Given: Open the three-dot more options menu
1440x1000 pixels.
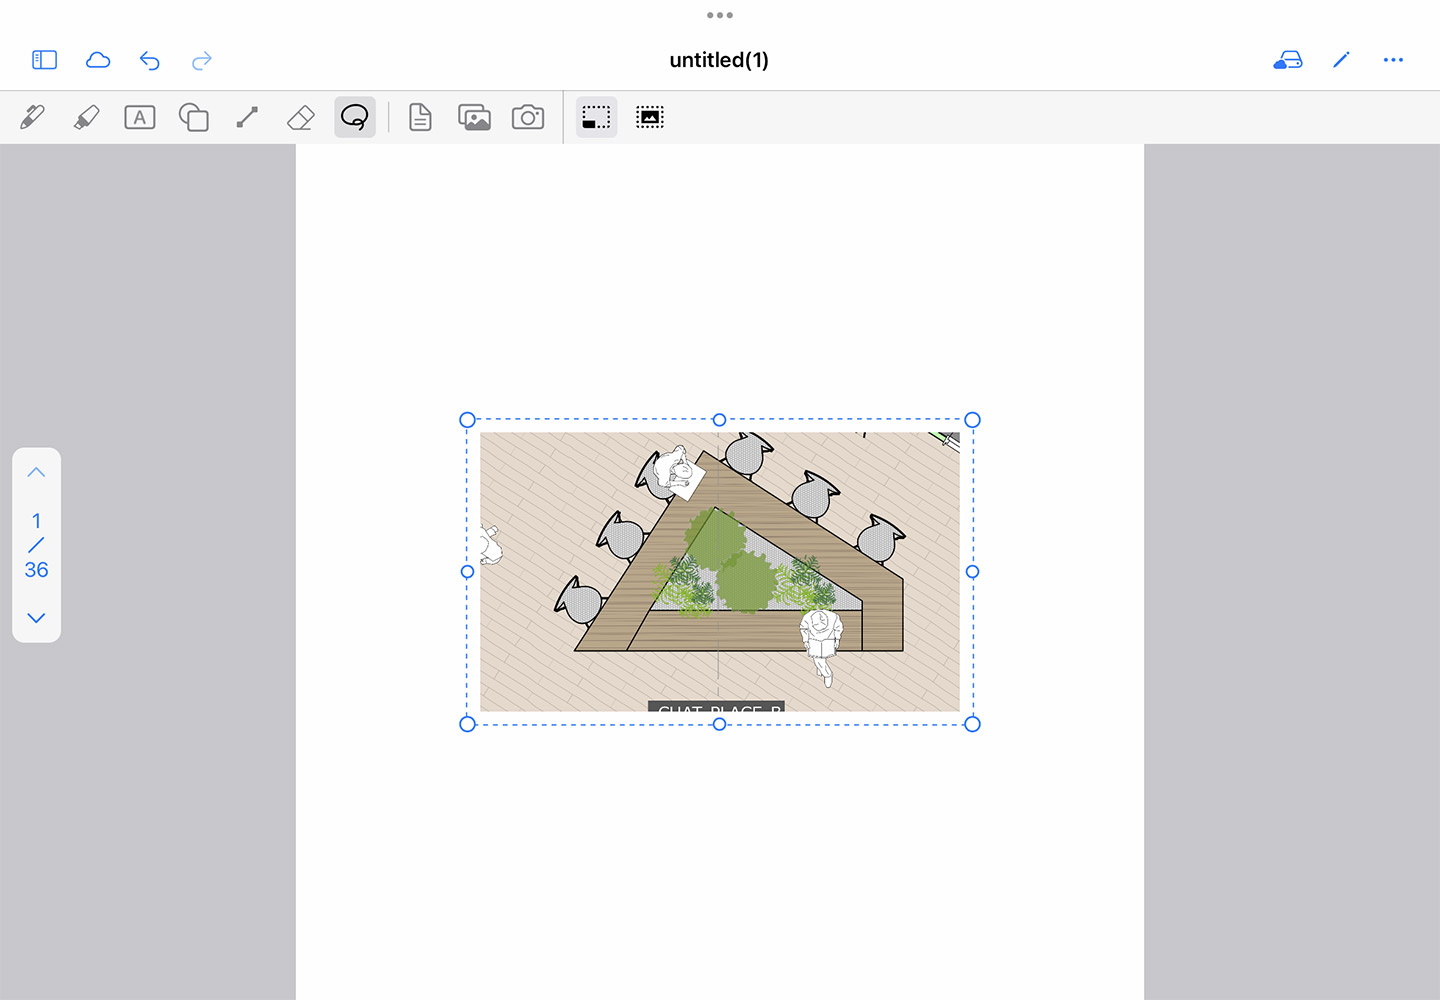Looking at the screenshot, I should point(1393,60).
